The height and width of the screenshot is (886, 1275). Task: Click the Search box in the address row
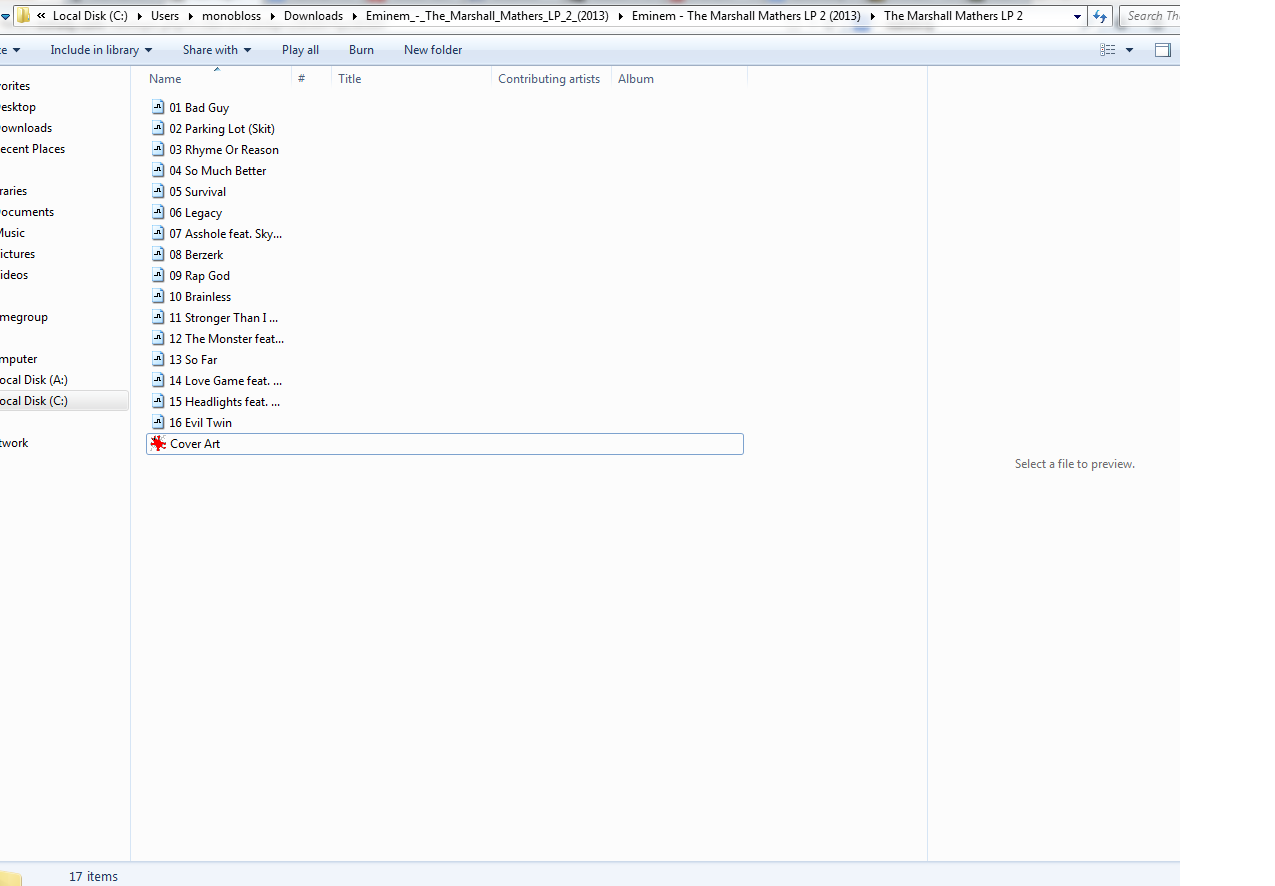[1149, 16]
